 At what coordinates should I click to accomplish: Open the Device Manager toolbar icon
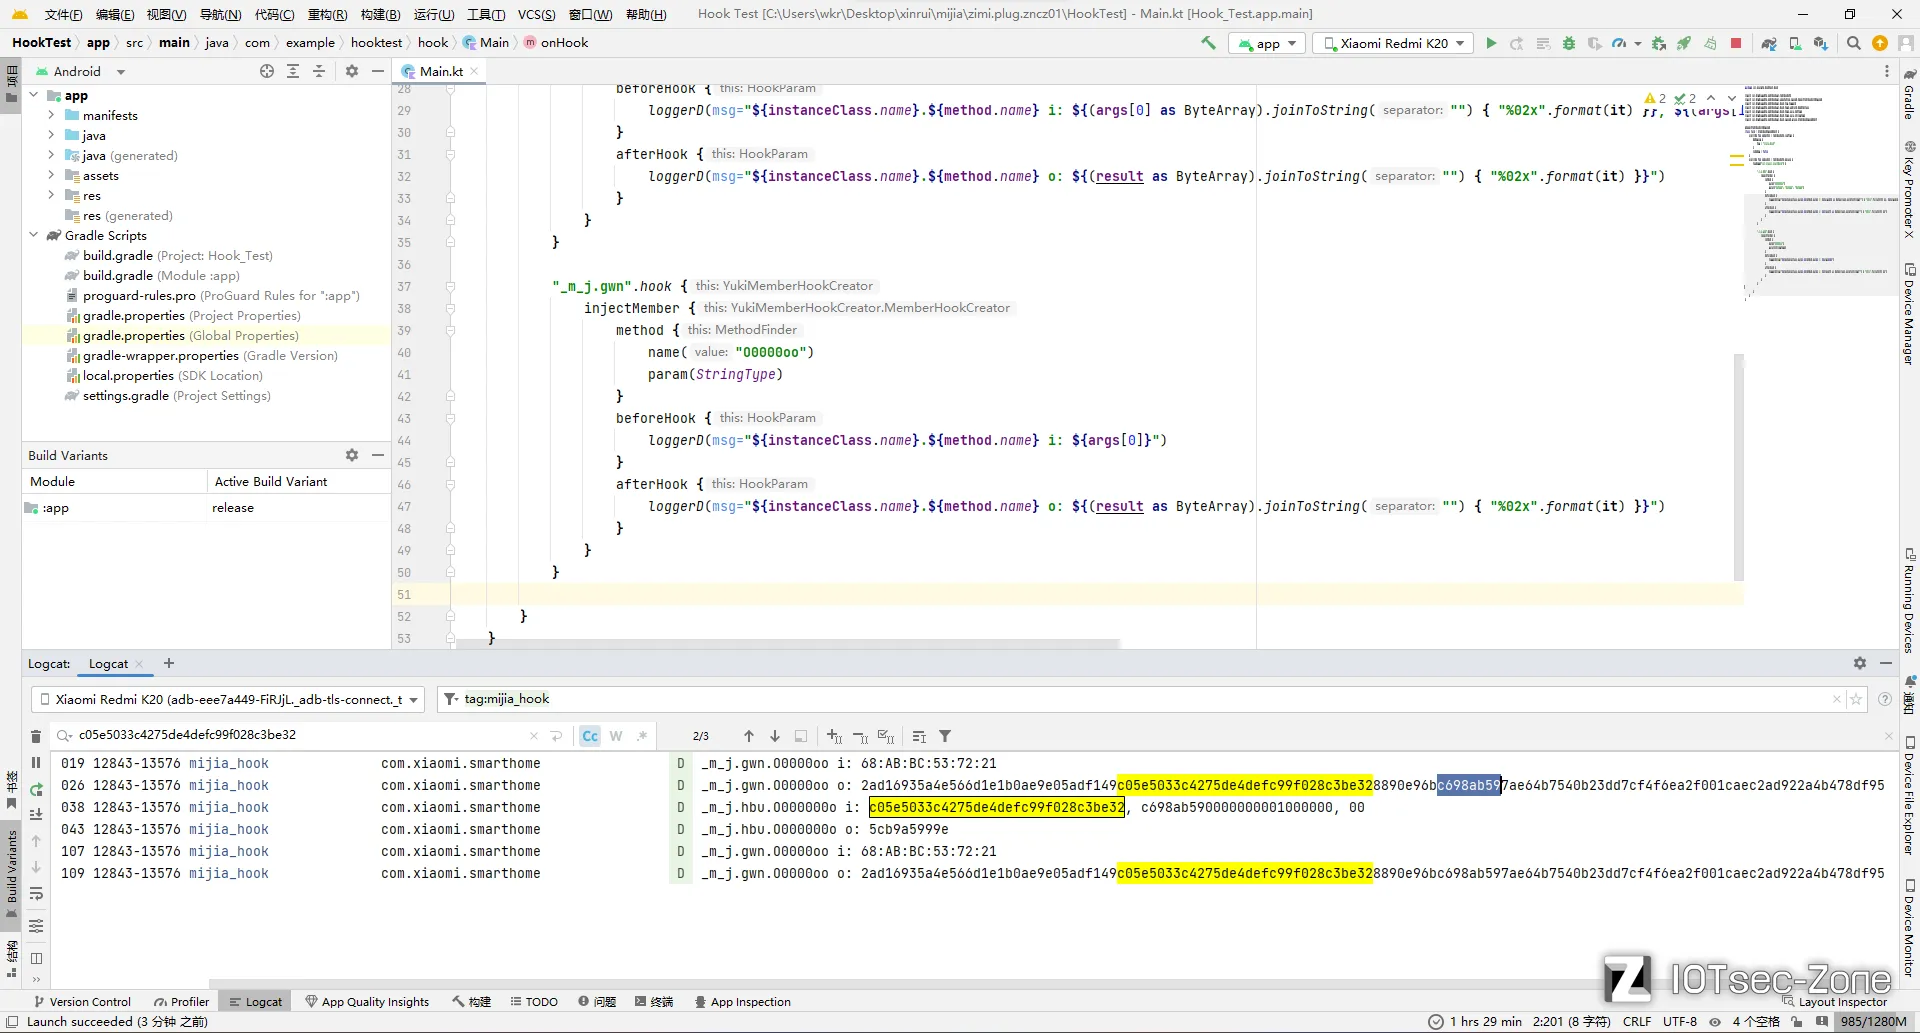pos(1795,43)
